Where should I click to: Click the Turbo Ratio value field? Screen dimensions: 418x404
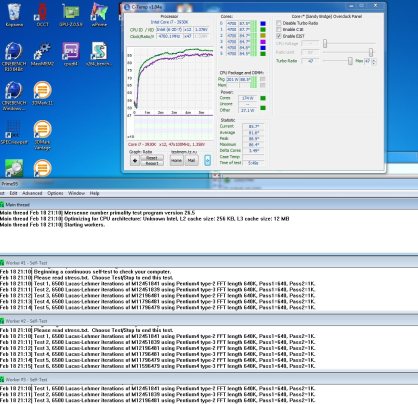click(310, 61)
